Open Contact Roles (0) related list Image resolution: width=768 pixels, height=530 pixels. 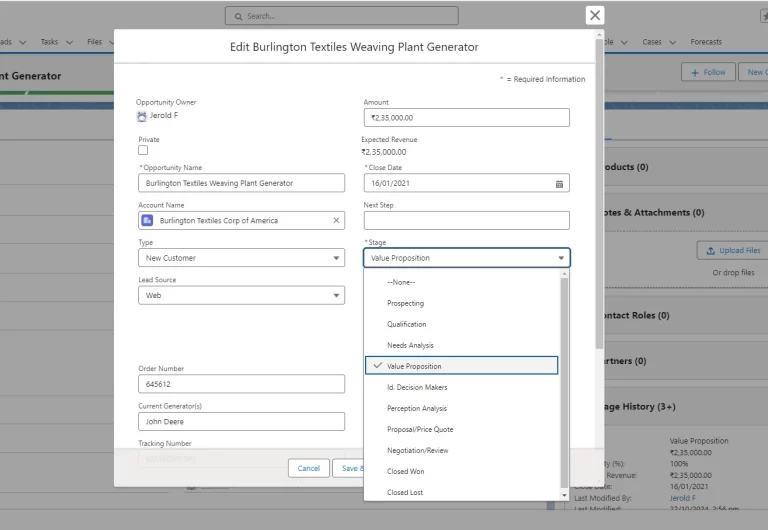(x=636, y=315)
